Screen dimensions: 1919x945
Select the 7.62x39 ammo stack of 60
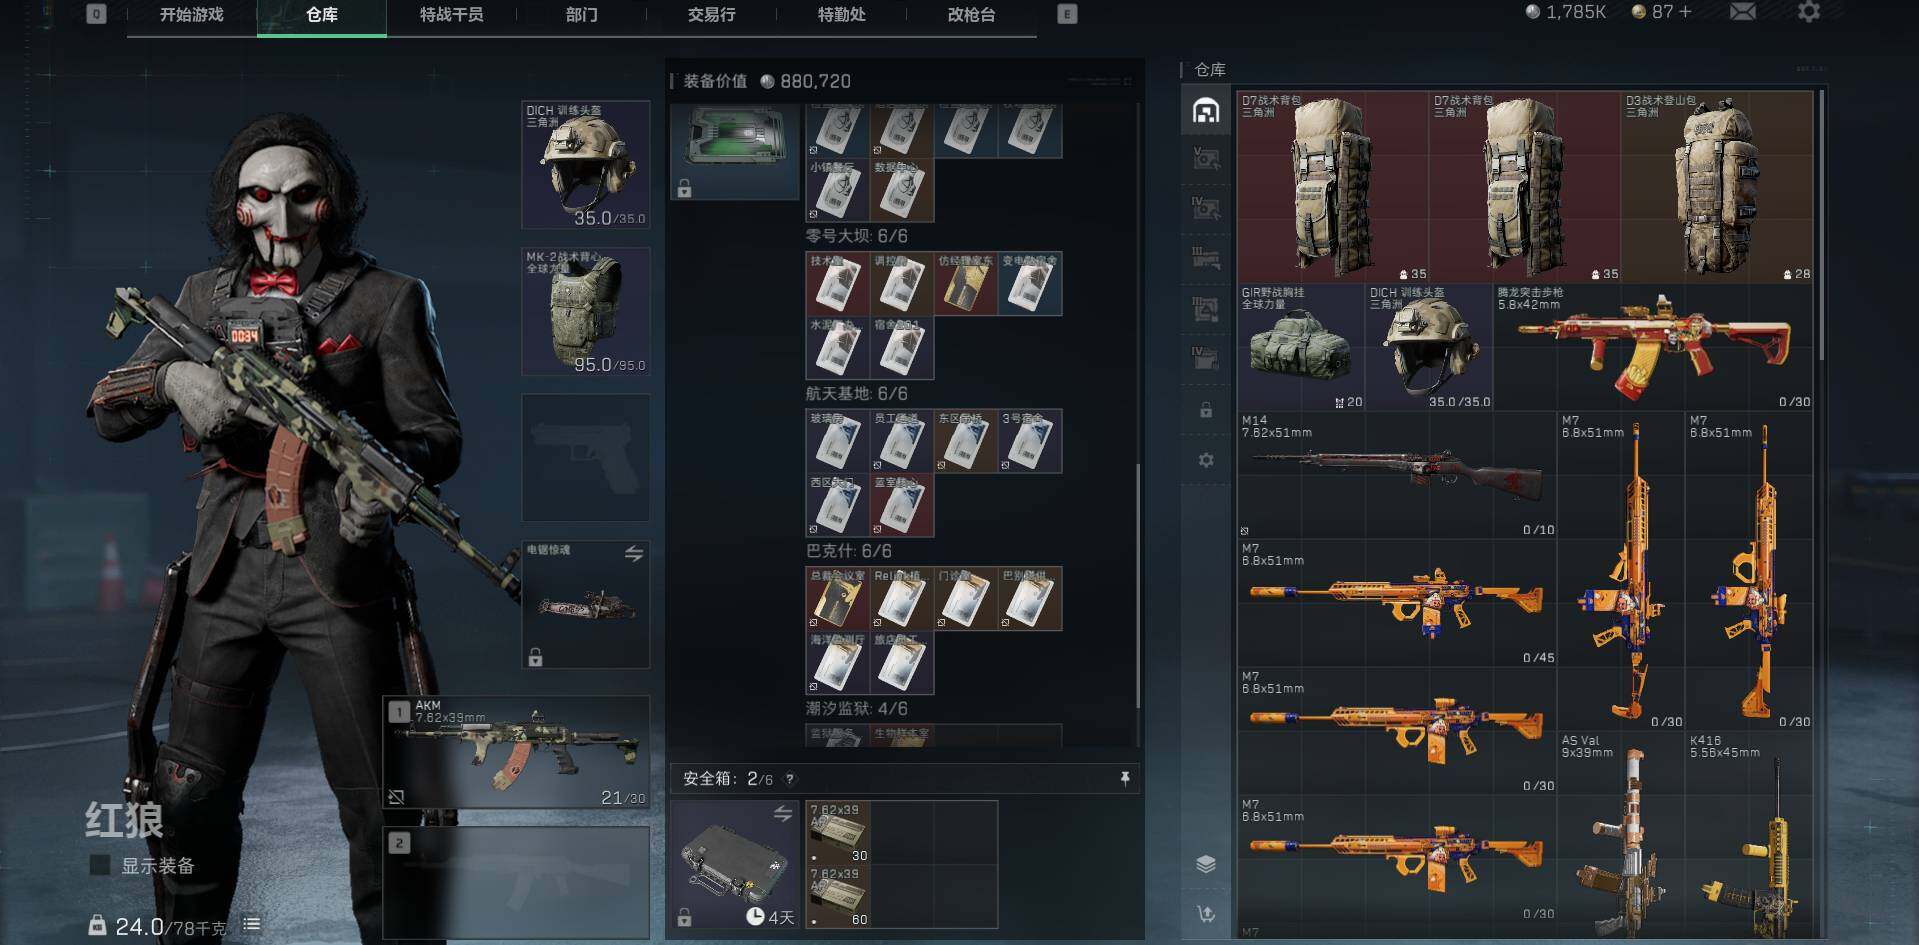point(838,896)
